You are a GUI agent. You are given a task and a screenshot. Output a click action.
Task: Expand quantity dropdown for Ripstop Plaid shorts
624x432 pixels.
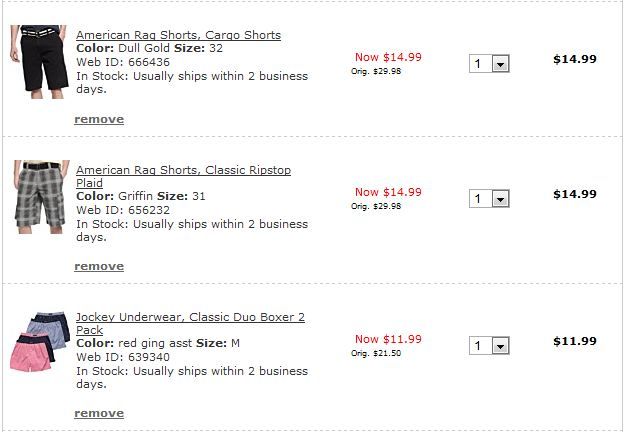pyautogui.click(x=500, y=199)
